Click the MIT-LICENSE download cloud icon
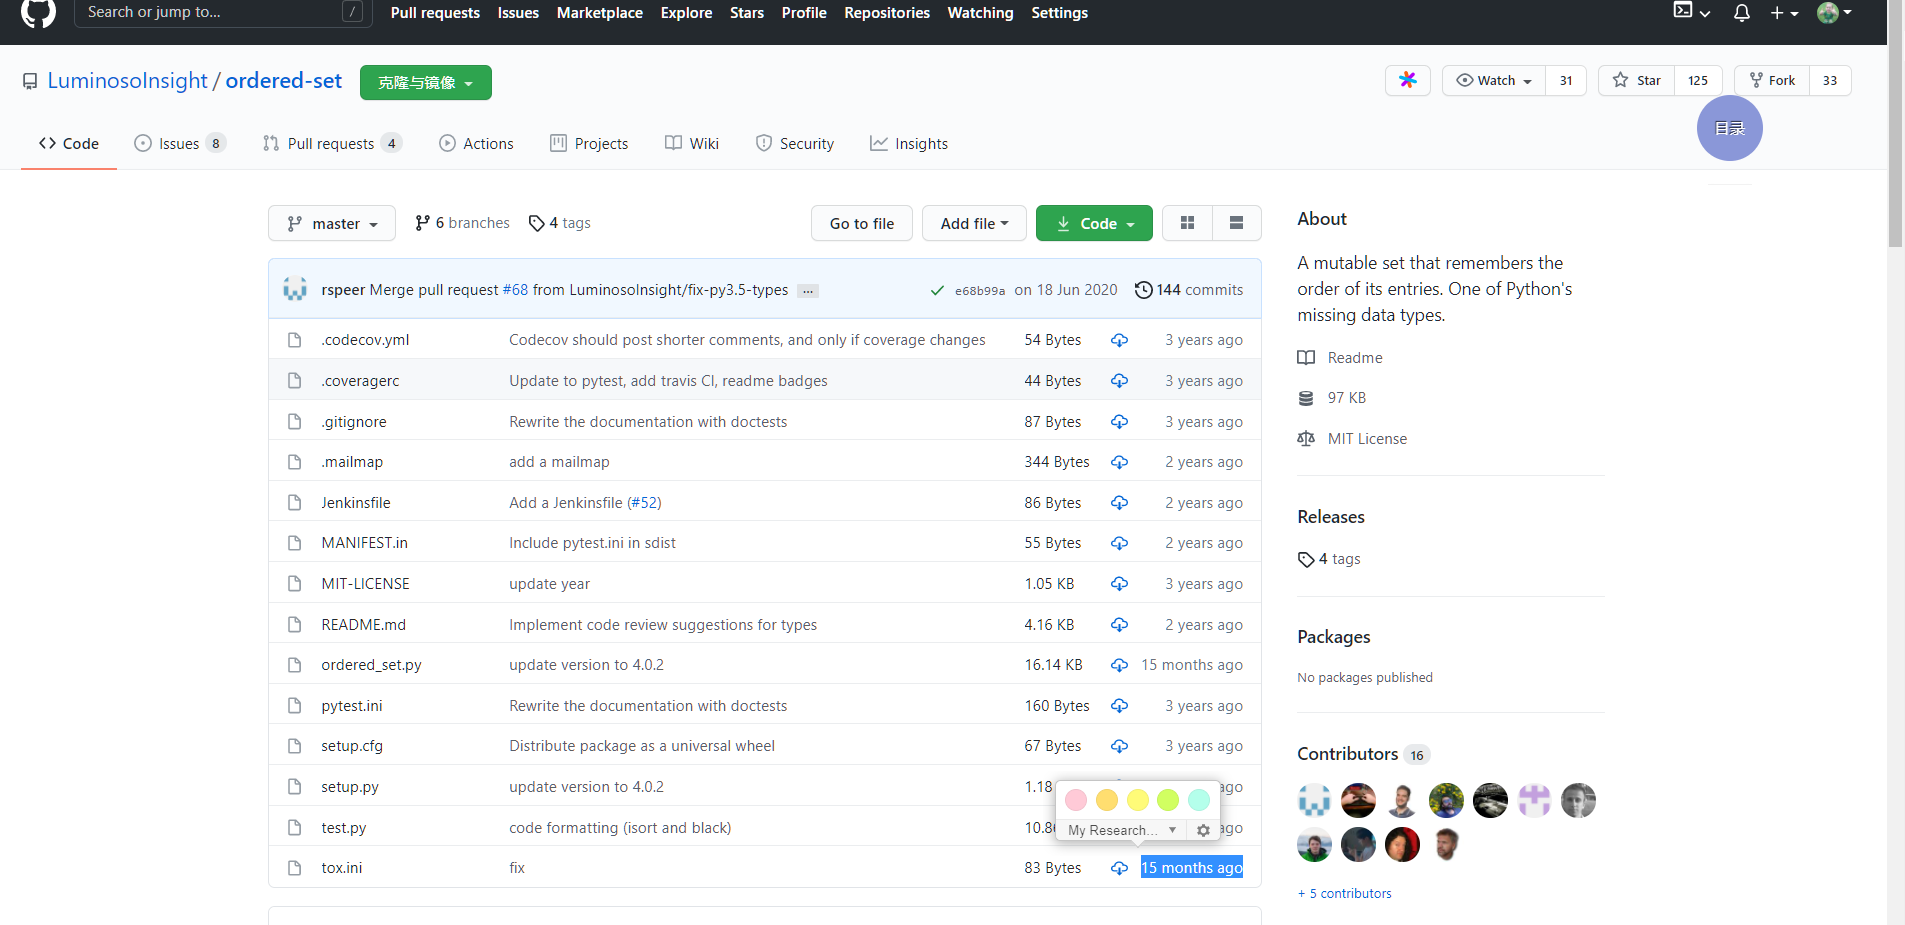The width and height of the screenshot is (1905, 925). click(1119, 584)
